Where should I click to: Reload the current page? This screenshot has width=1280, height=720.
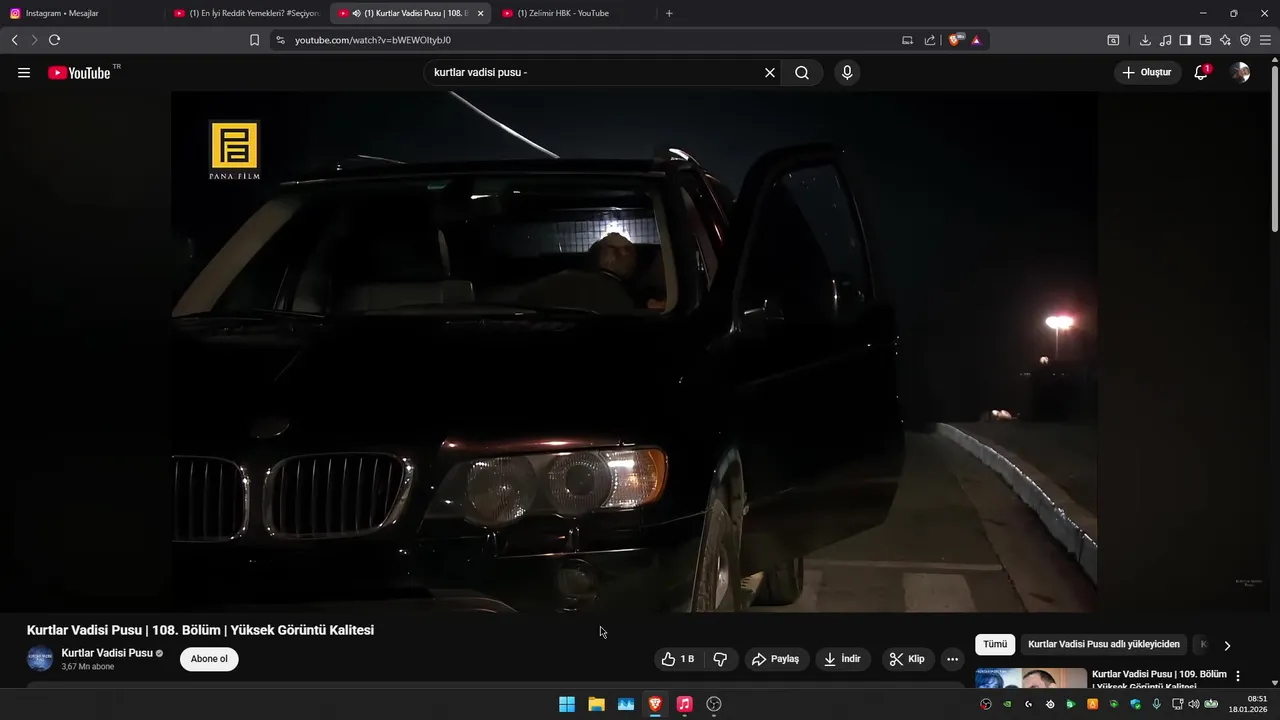pos(54,40)
